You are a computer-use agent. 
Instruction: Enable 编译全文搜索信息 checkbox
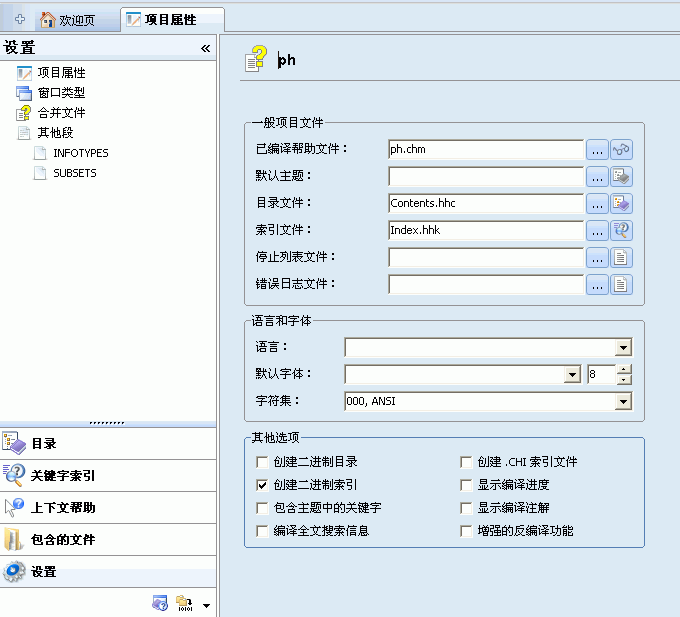[262, 531]
